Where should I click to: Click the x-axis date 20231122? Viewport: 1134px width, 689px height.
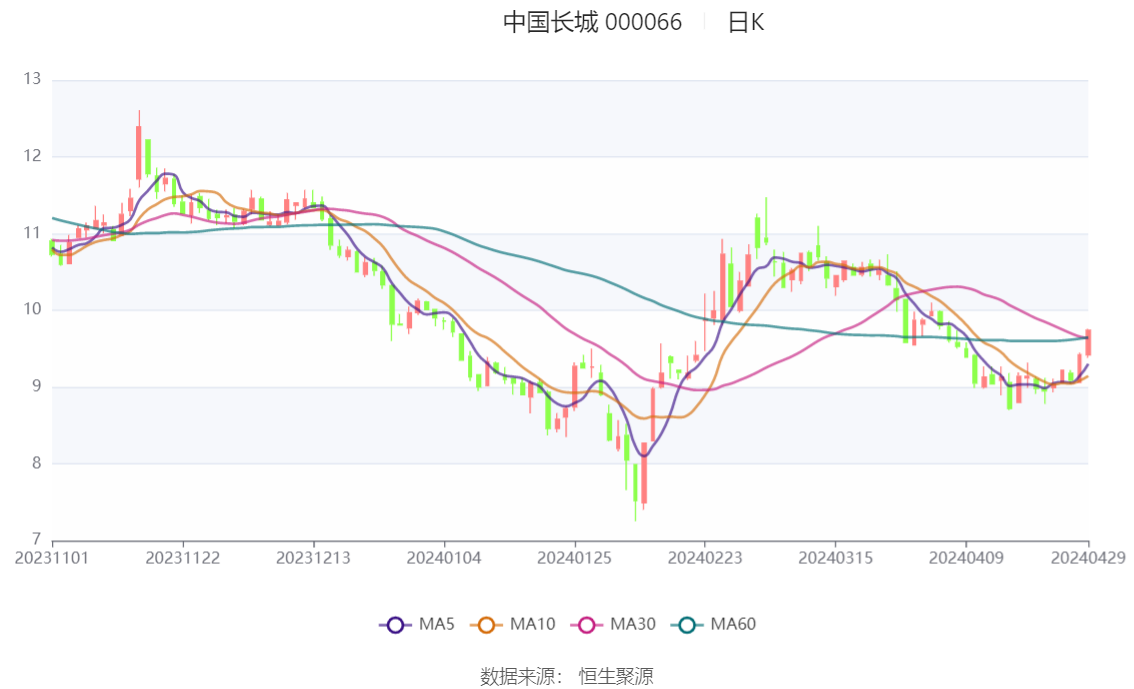point(182,558)
